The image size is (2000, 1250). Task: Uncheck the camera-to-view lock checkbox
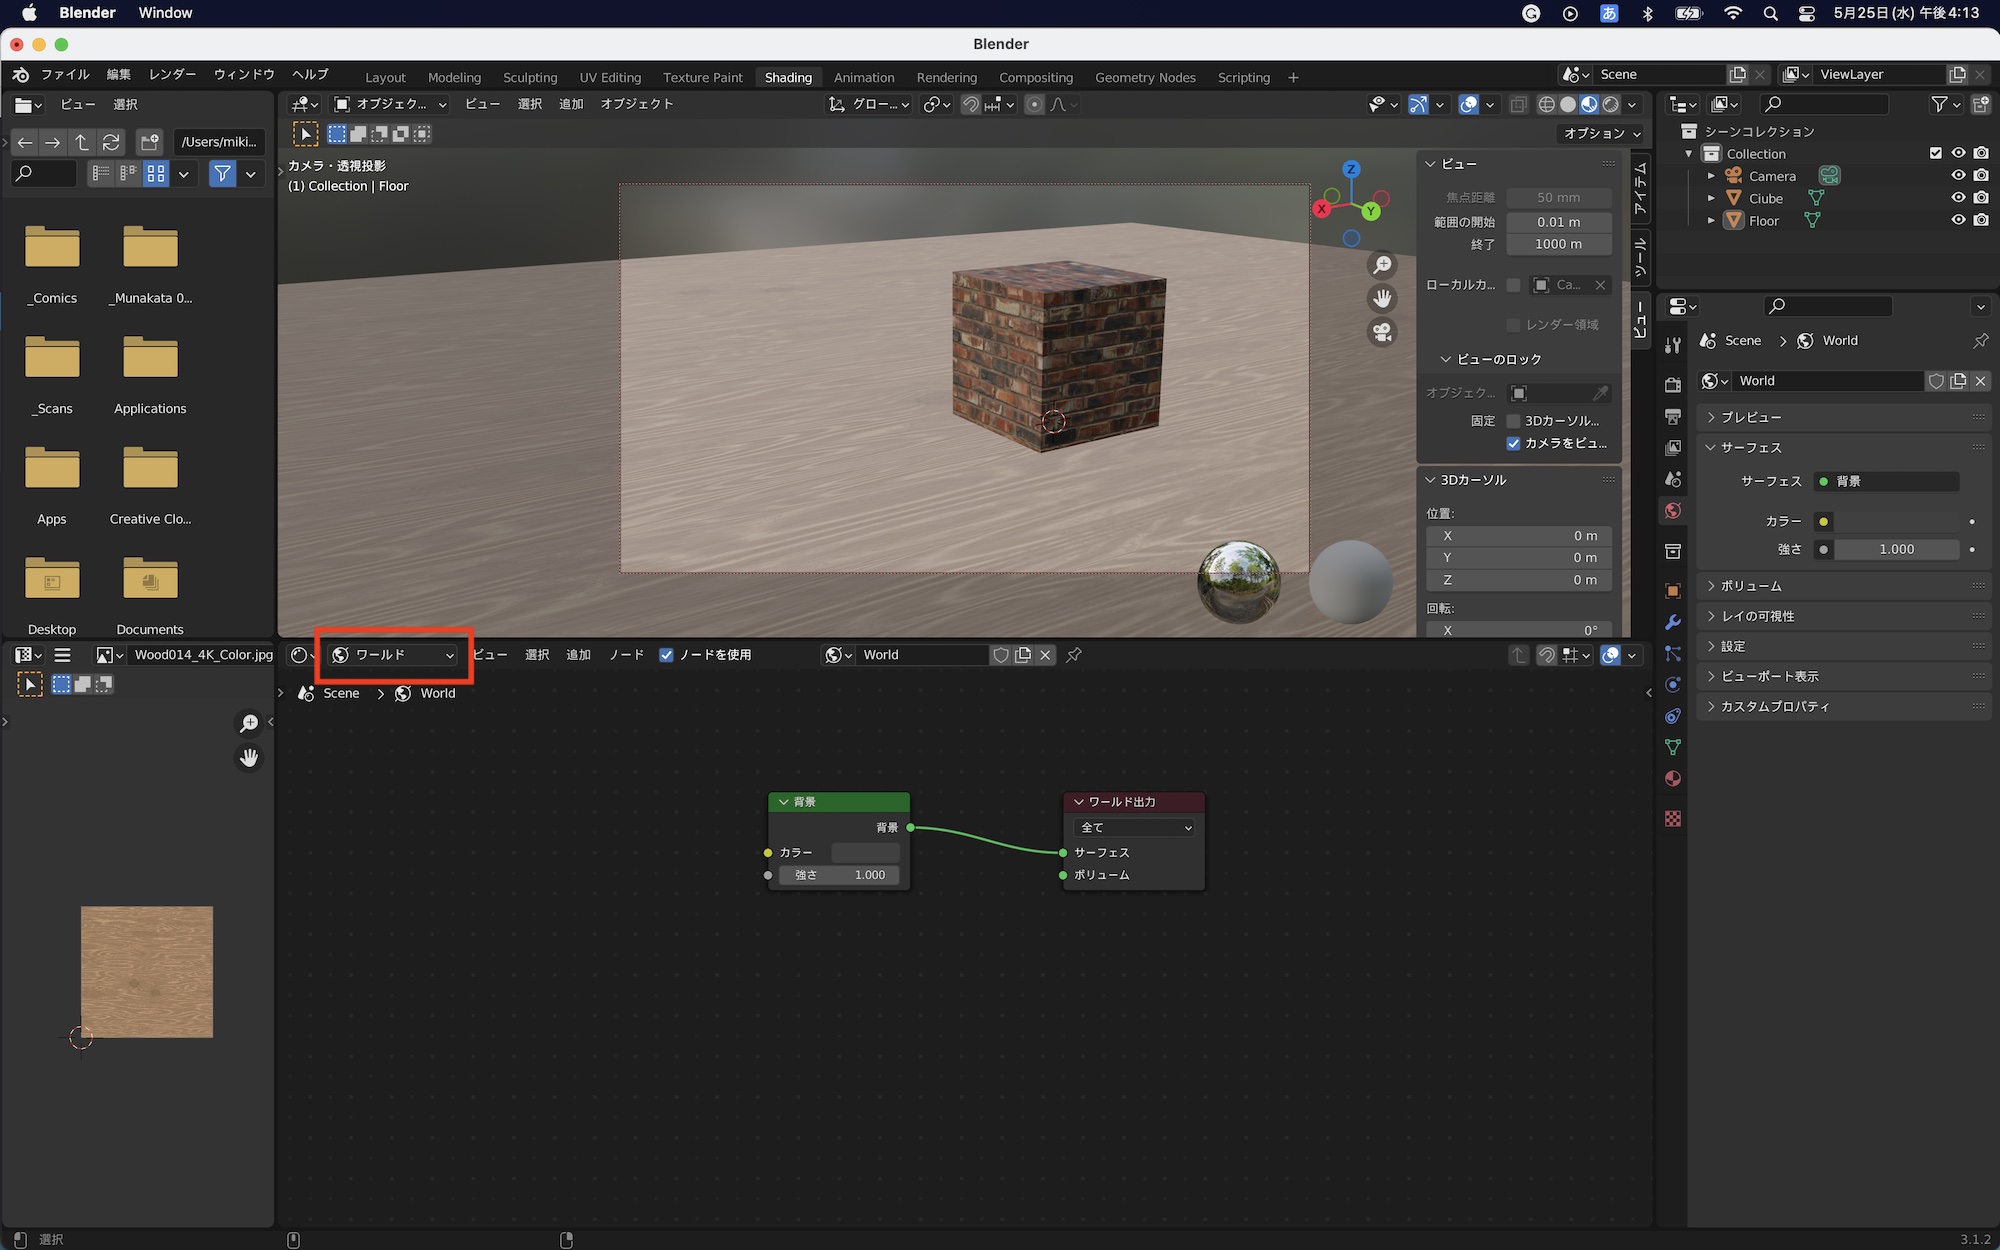click(x=1513, y=443)
